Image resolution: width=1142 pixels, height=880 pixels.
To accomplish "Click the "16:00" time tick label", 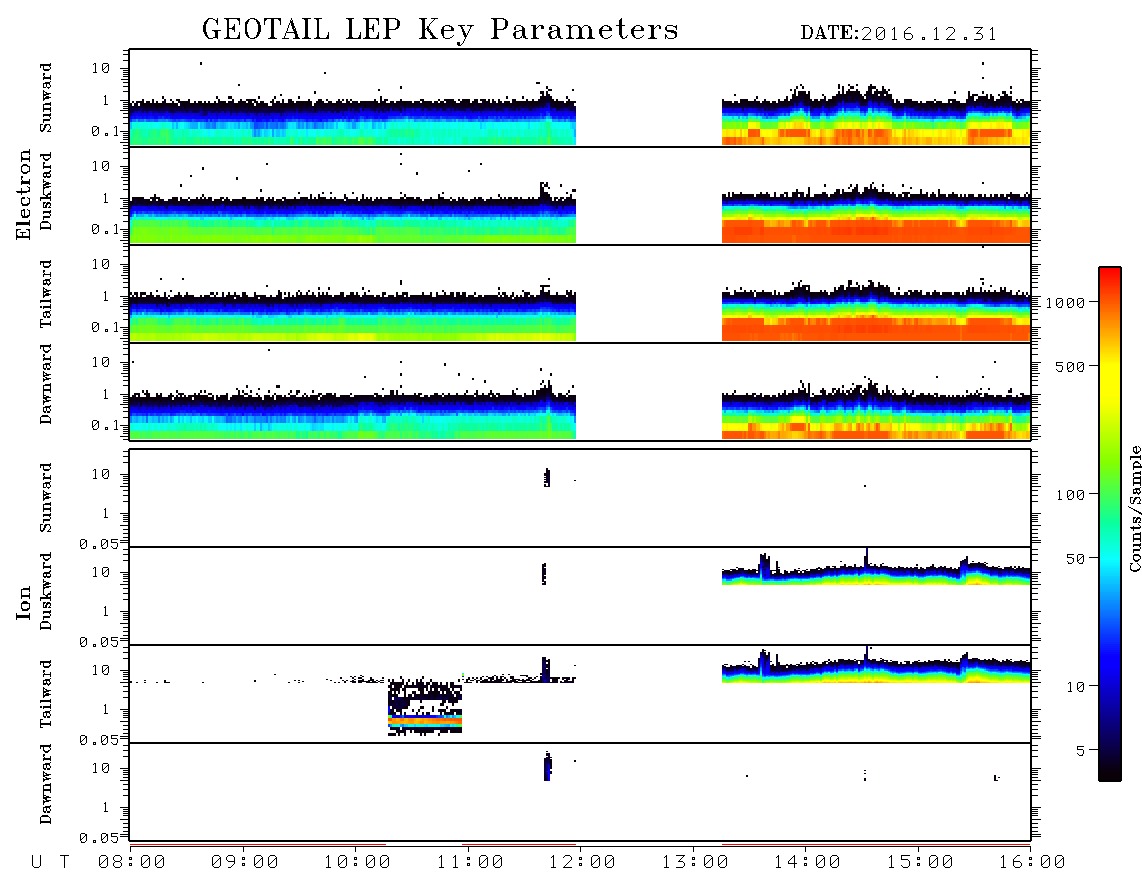I will (x=1032, y=862).
